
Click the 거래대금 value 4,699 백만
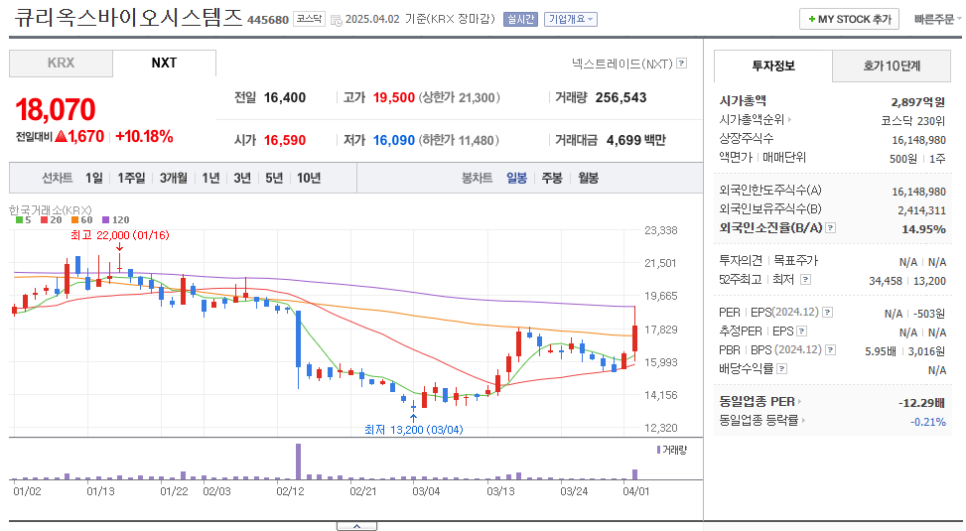(636, 140)
